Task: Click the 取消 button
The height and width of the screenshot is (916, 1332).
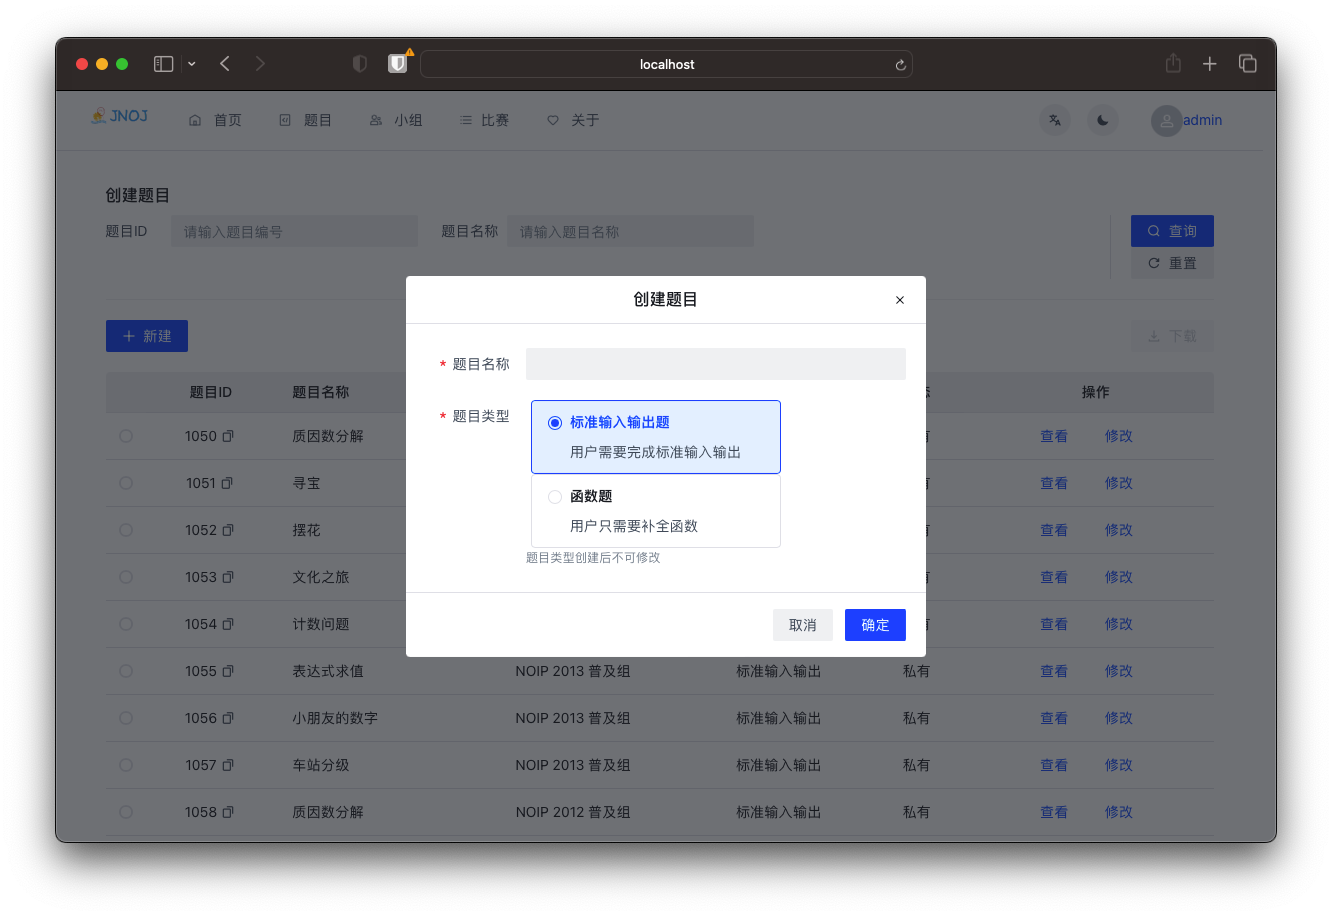Action: 803,625
